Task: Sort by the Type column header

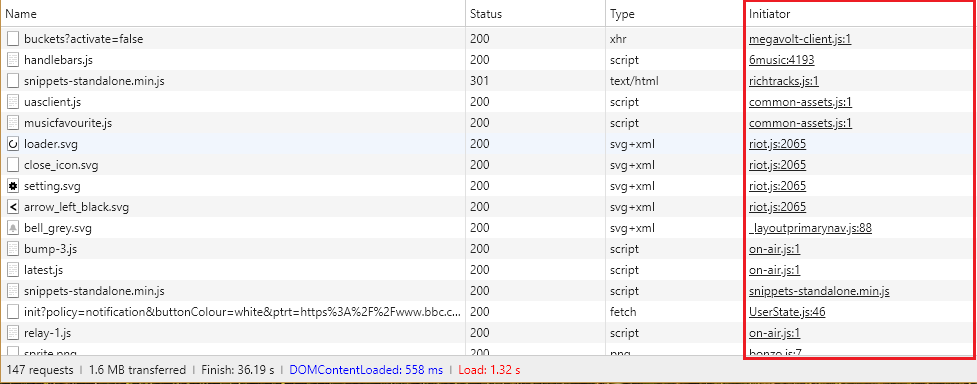Action: (674, 13)
